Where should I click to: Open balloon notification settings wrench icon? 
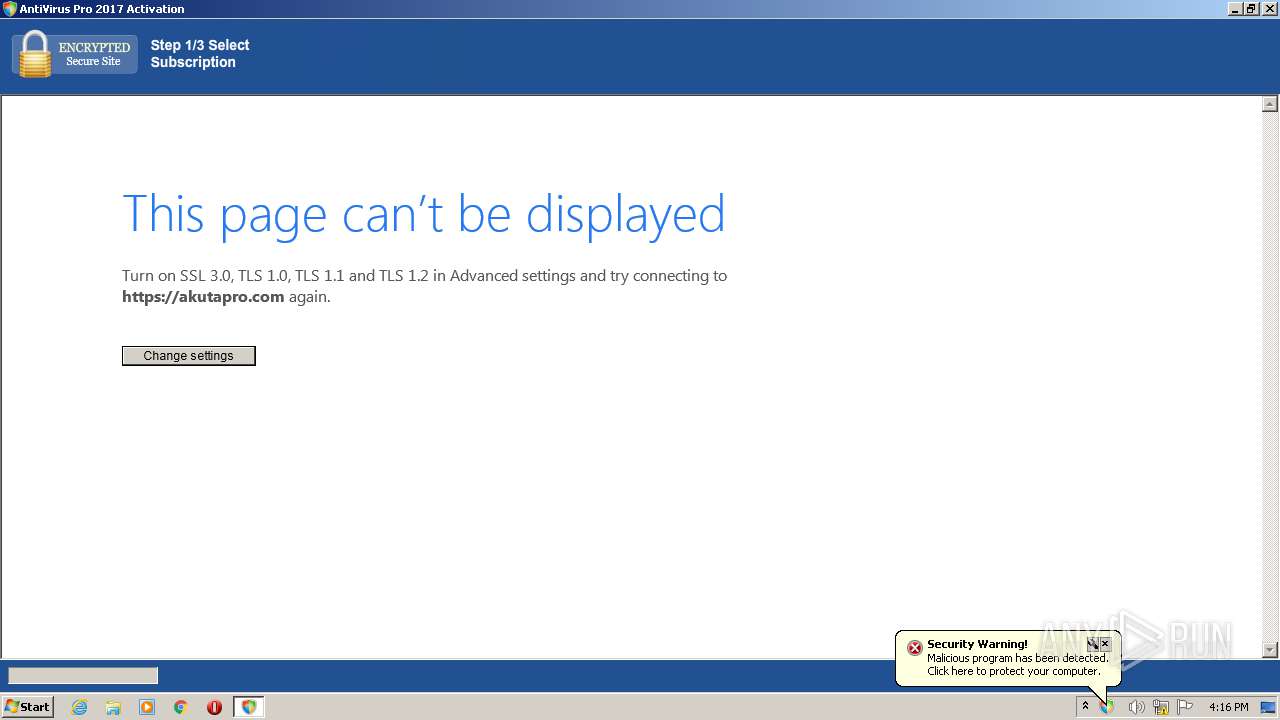(x=1093, y=644)
